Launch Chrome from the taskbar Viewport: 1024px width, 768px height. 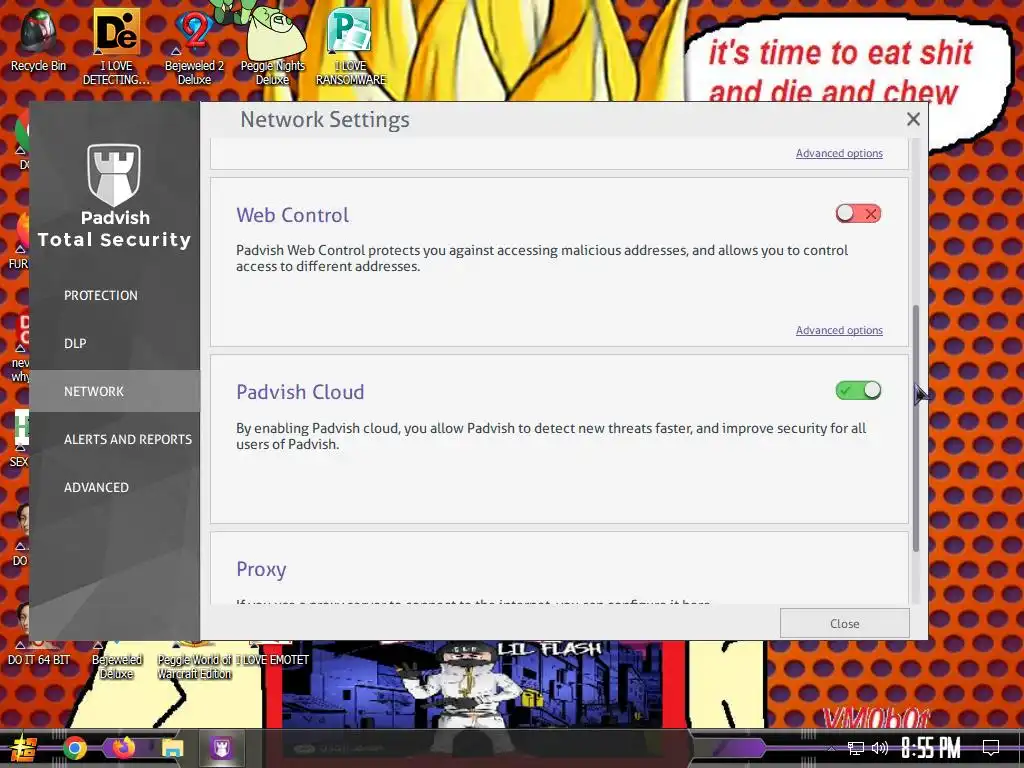tap(75, 748)
